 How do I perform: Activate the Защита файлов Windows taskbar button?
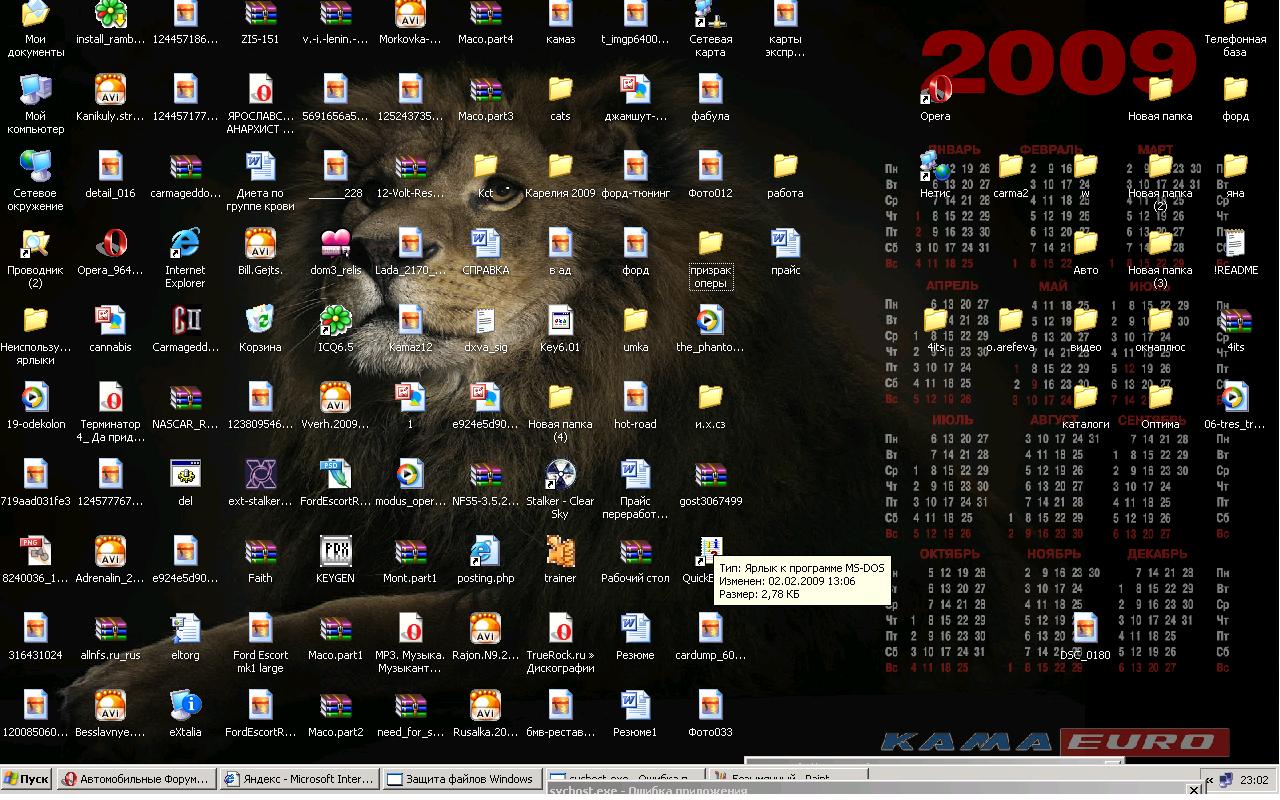point(461,779)
